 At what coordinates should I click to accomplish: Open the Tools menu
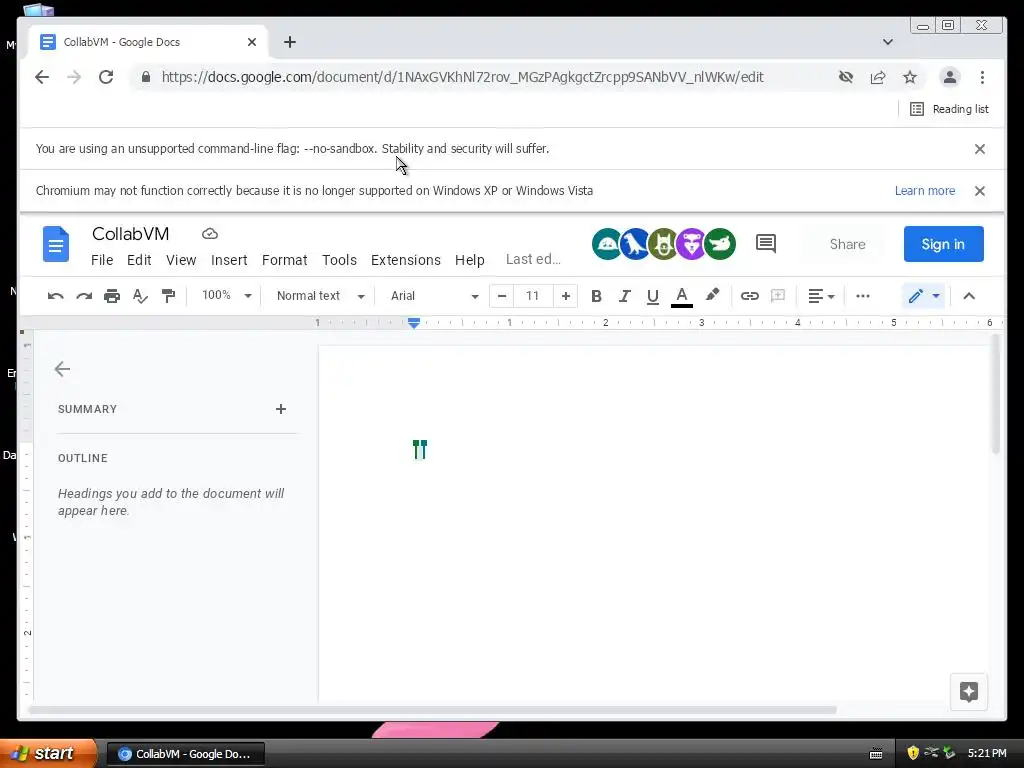pyautogui.click(x=340, y=260)
